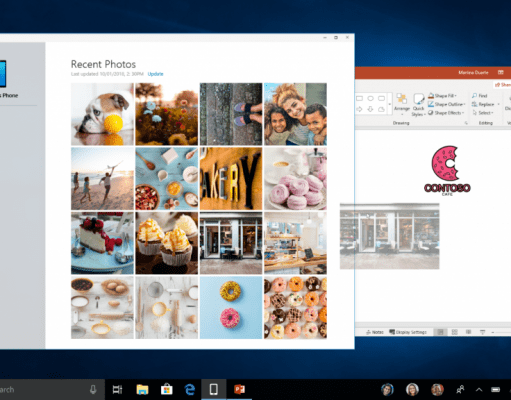Screen dimensions: 511x400
Task: Open the second pinned contact on taskbar
Action: coord(412,389)
